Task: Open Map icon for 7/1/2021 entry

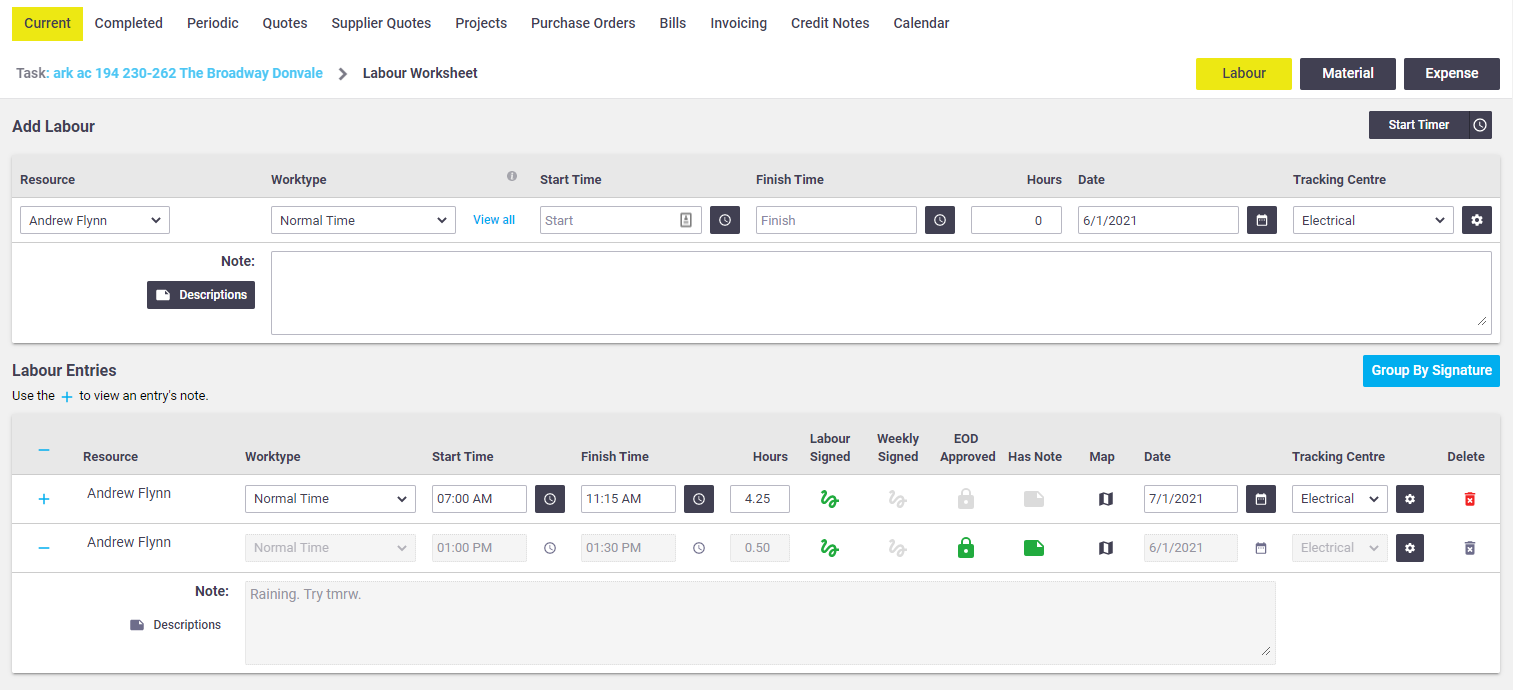Action: [x=1105, y=499]
